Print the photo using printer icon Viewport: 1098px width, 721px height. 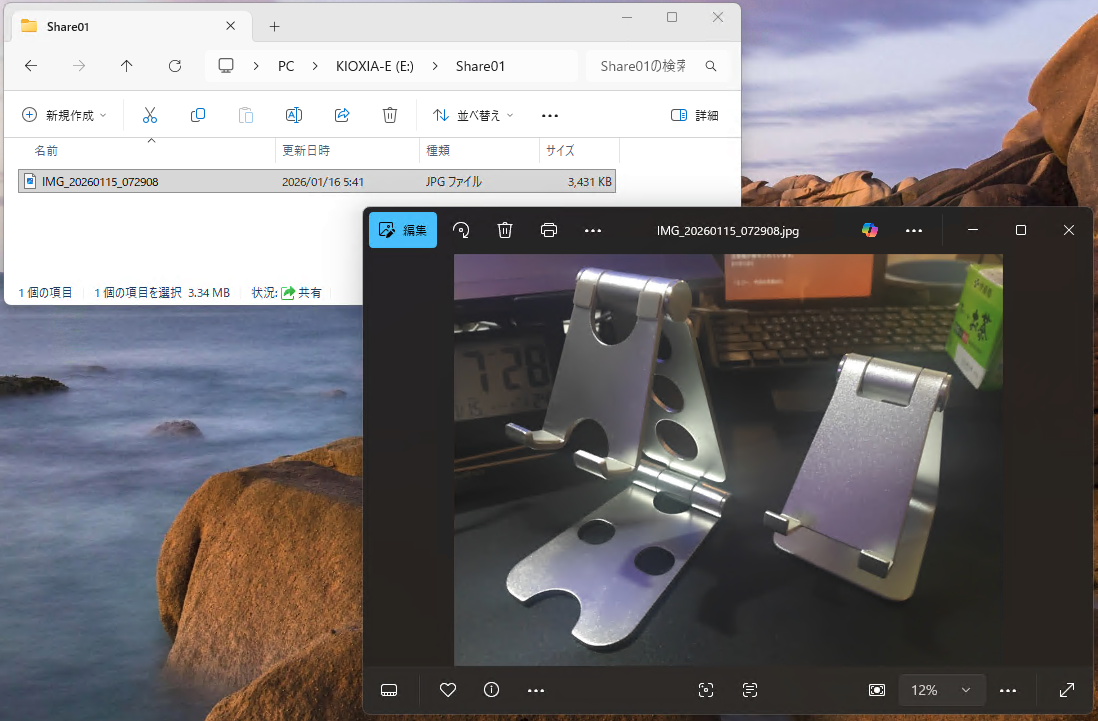point(548,230)
